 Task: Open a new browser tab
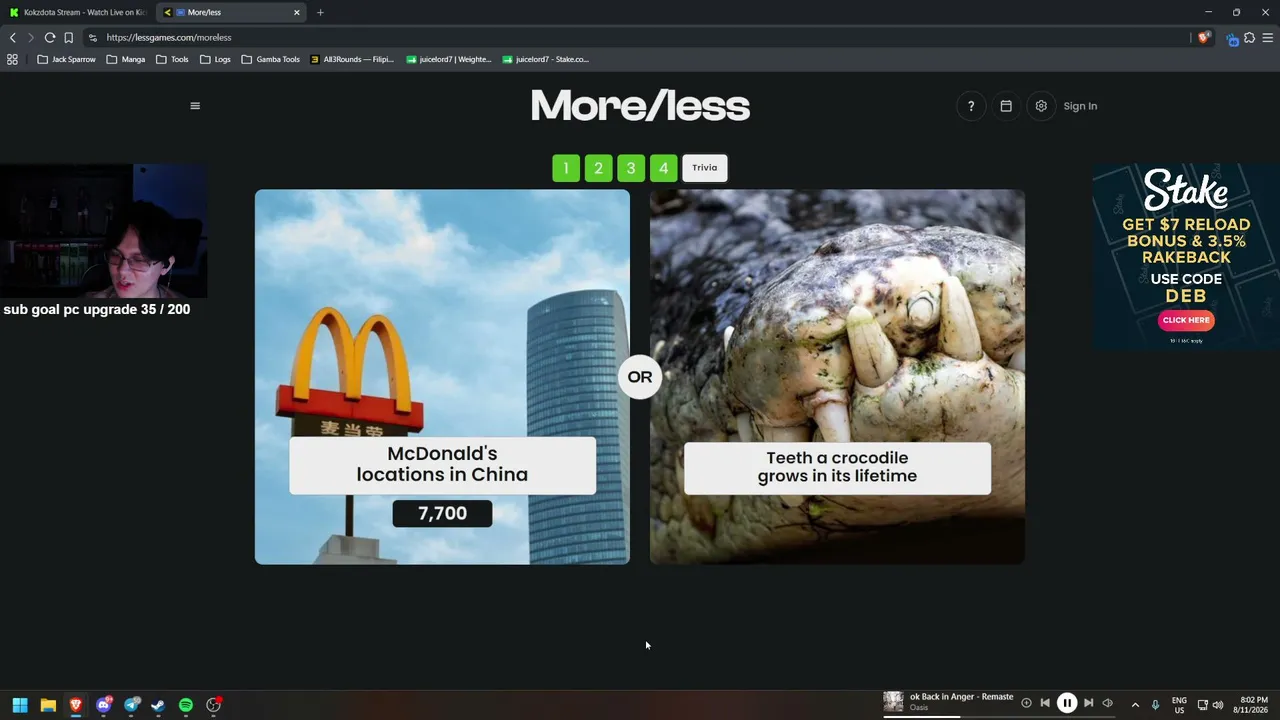(x=320, y=12)
